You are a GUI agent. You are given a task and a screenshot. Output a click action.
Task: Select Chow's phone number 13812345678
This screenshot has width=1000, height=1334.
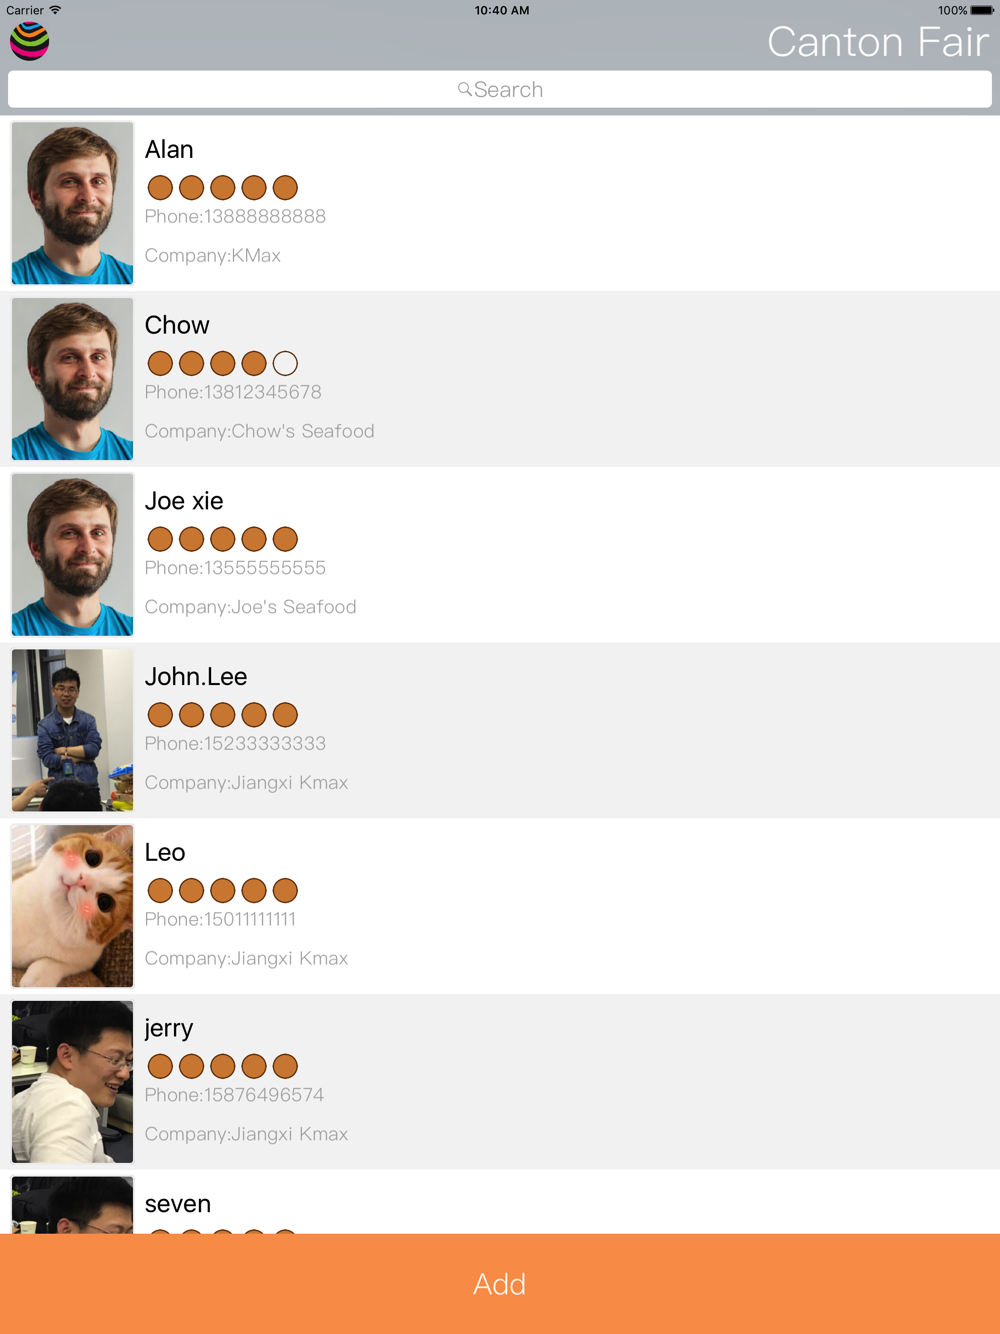[233, 392]
